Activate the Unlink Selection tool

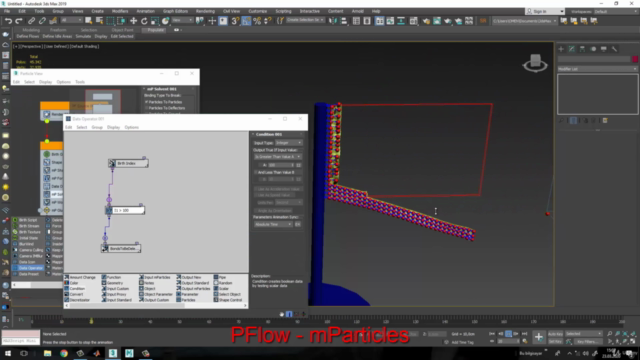(x=42, y=20)
